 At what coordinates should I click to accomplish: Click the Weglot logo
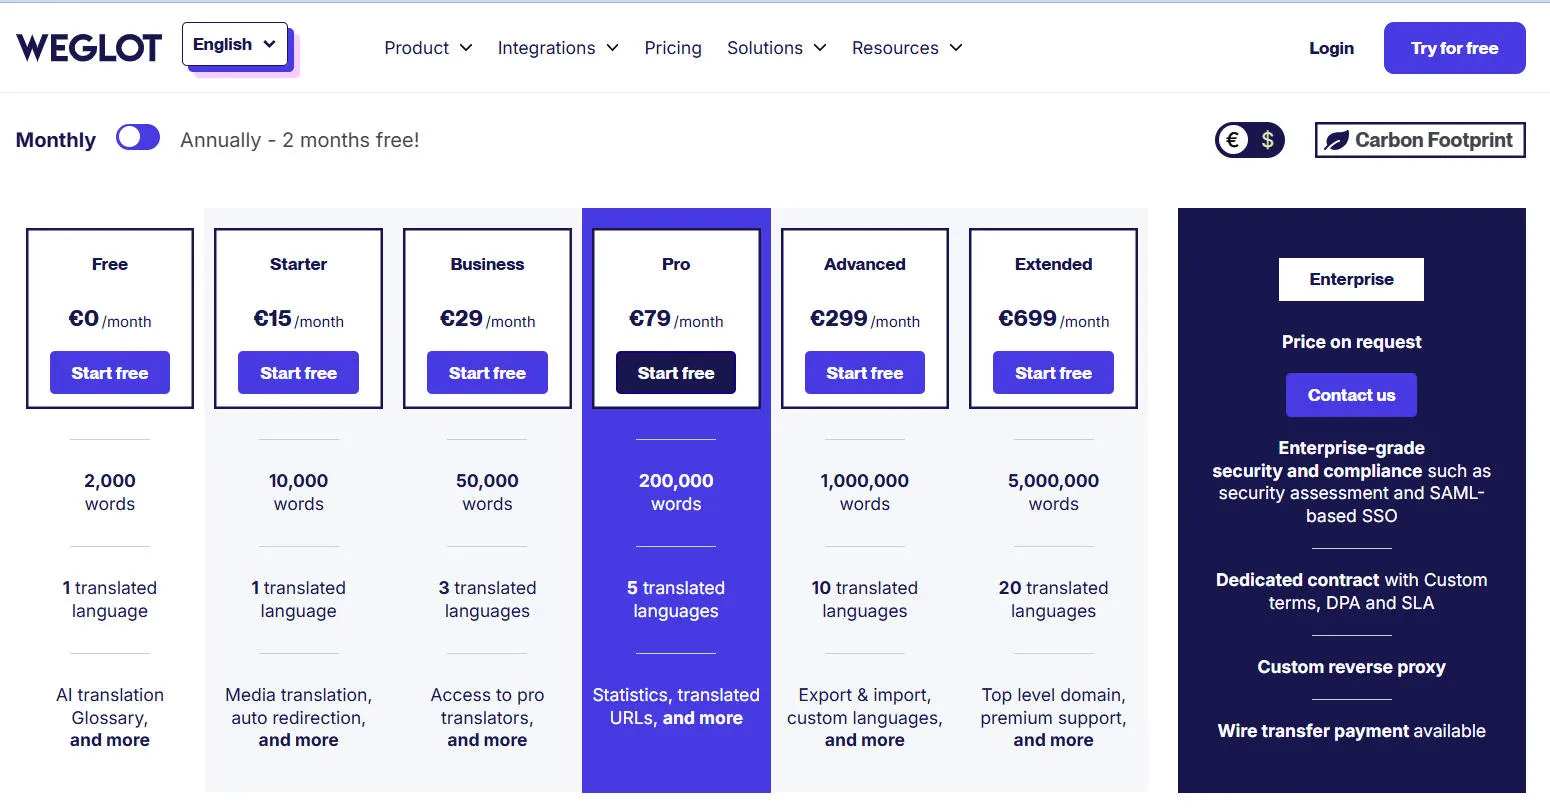pyautogui.click(x=89, y=47)
